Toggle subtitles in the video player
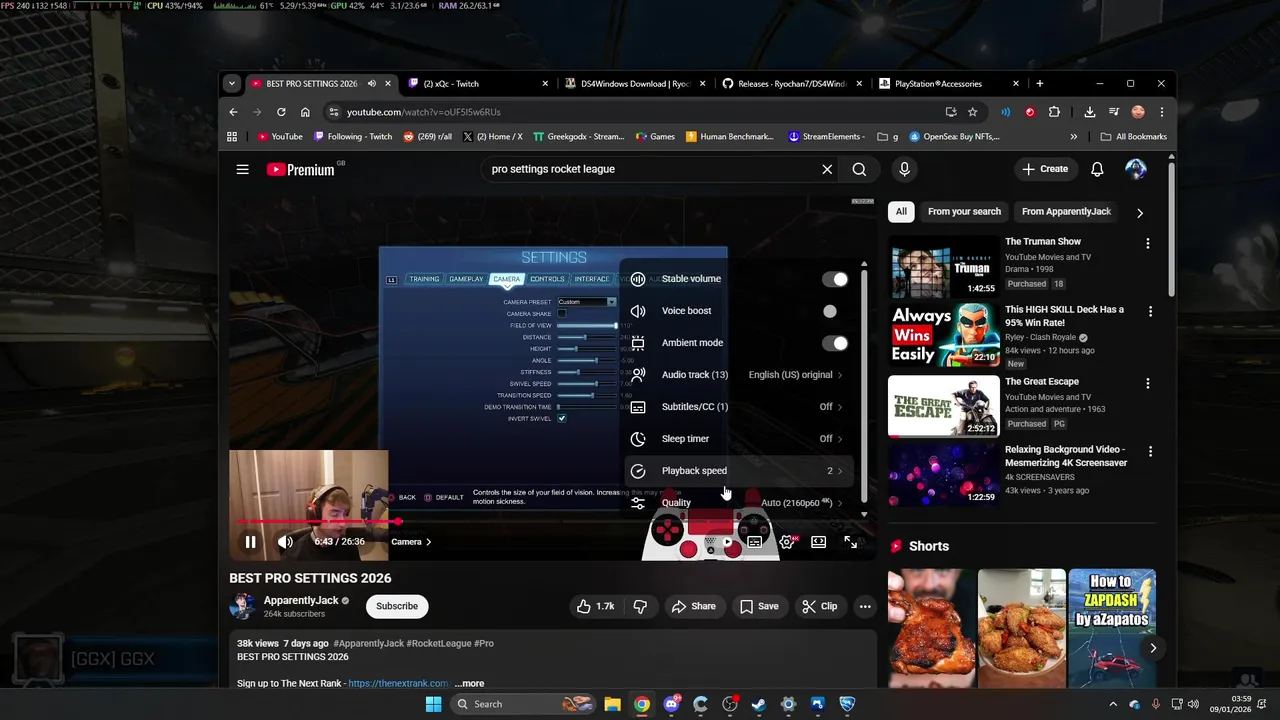This screenshot has height=720, width=1280. click(755, 542)
